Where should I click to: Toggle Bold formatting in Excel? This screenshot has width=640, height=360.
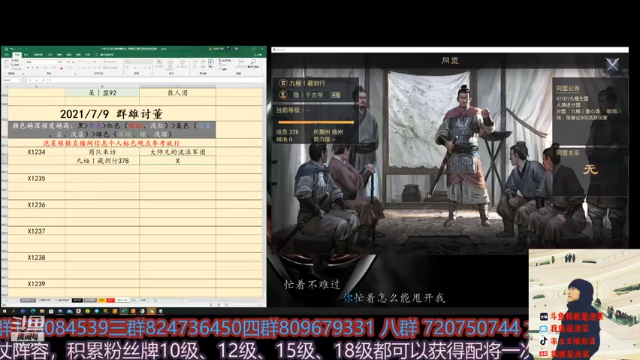[28, 68]
